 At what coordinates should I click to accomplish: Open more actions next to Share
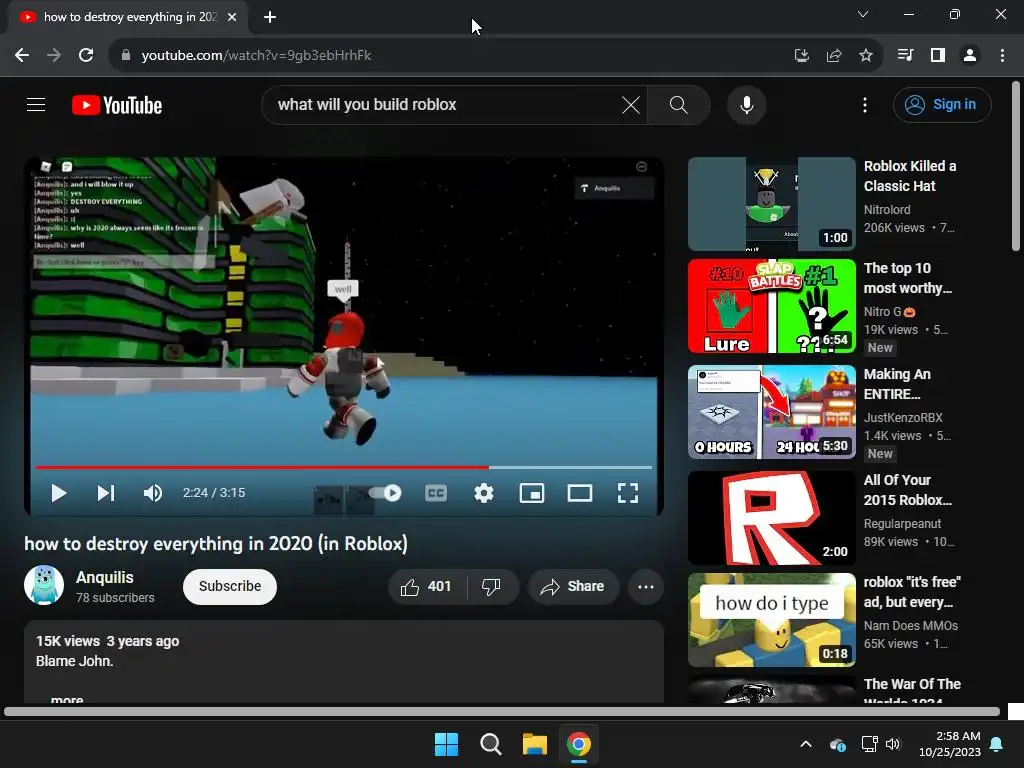(x=646, y=586)
